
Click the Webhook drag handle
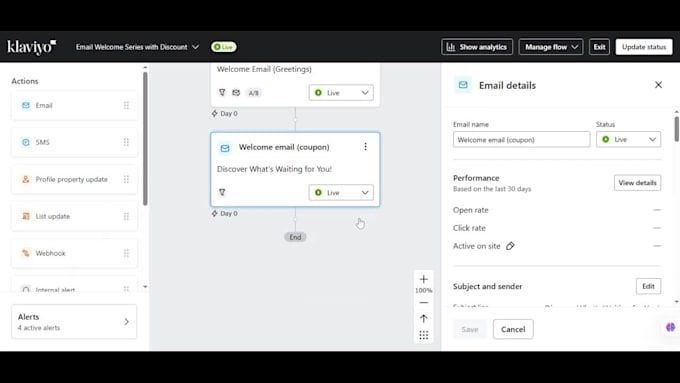coord(126,253)
